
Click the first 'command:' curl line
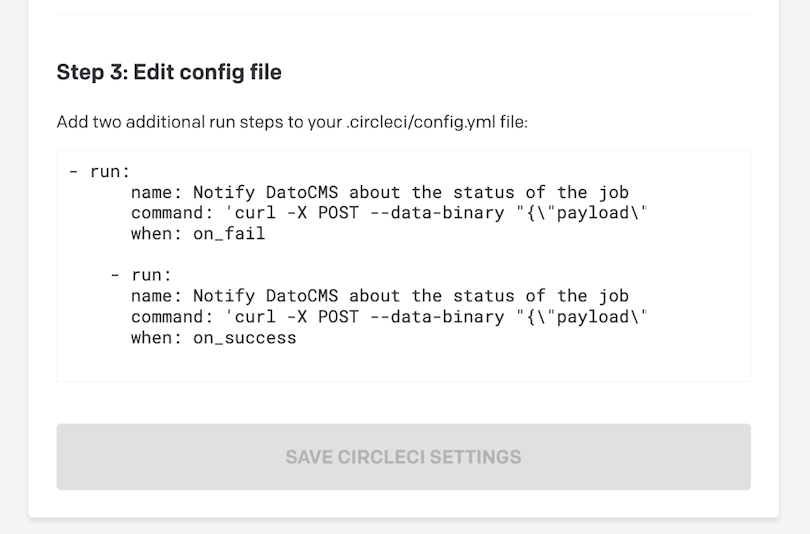coord(389,213)
